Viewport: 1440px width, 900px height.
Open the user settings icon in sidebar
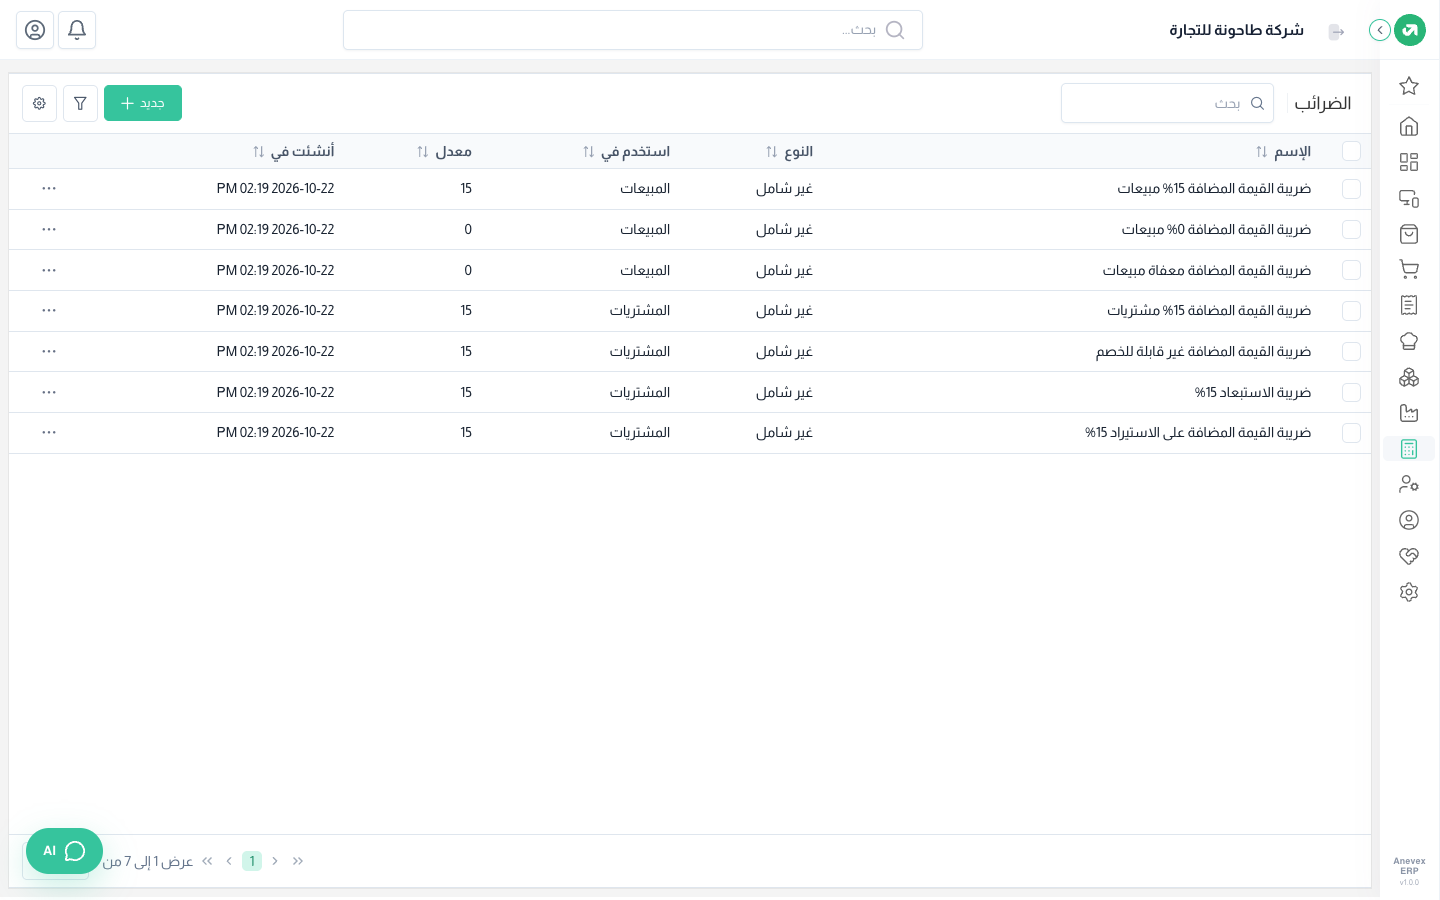click(1409, 484)
